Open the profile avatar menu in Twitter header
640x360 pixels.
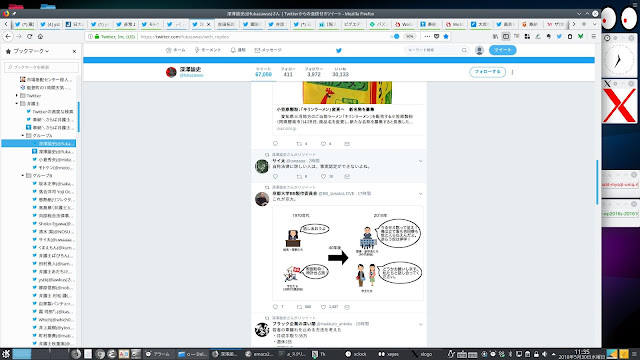coord(479,50)
